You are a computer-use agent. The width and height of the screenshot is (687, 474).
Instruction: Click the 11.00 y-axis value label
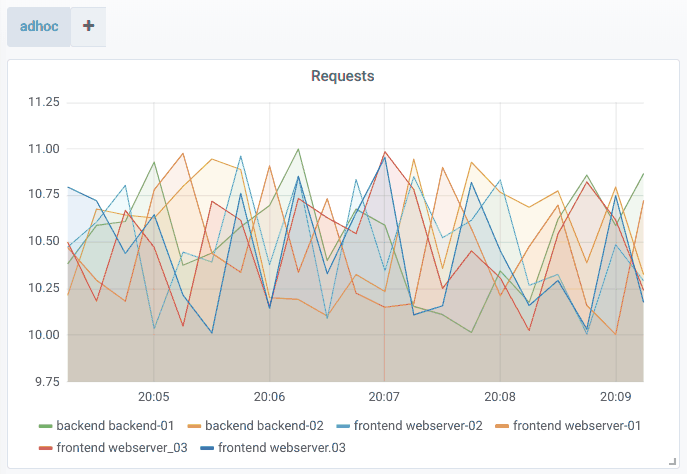(x=43, y=149)
